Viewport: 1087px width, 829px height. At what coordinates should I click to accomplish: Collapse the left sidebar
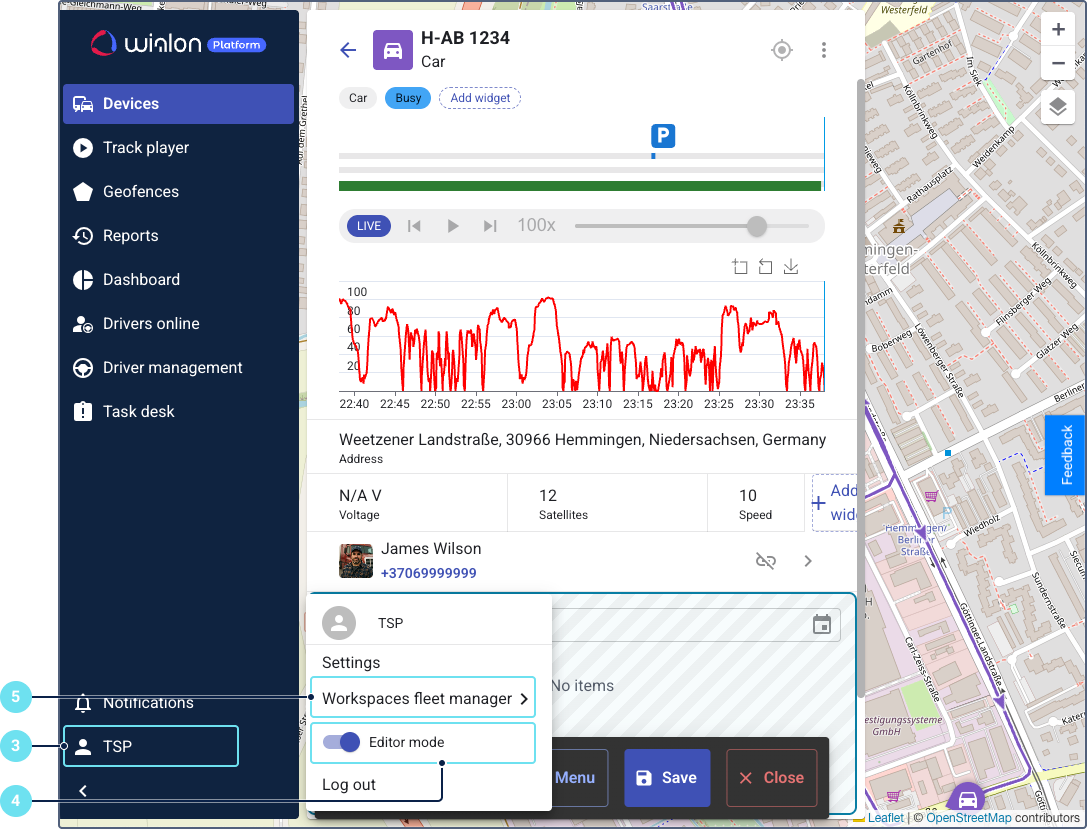pos(83,791)
